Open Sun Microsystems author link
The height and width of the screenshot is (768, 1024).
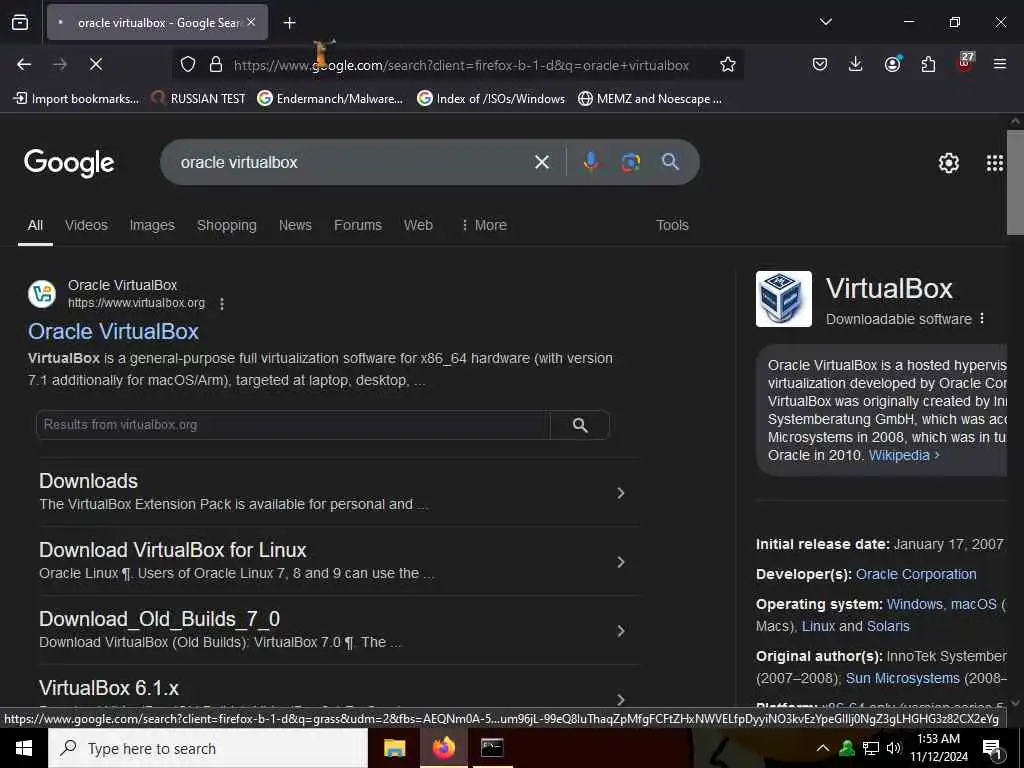[903, 679]
